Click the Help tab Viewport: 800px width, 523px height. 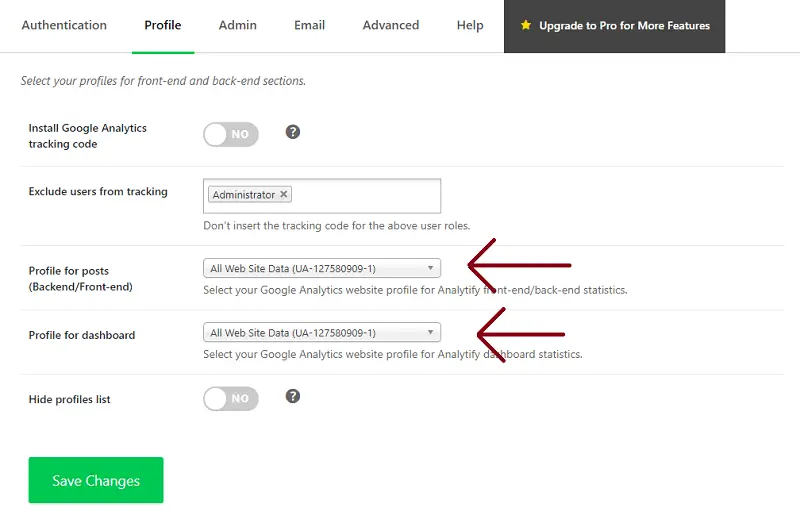[470, 25]
